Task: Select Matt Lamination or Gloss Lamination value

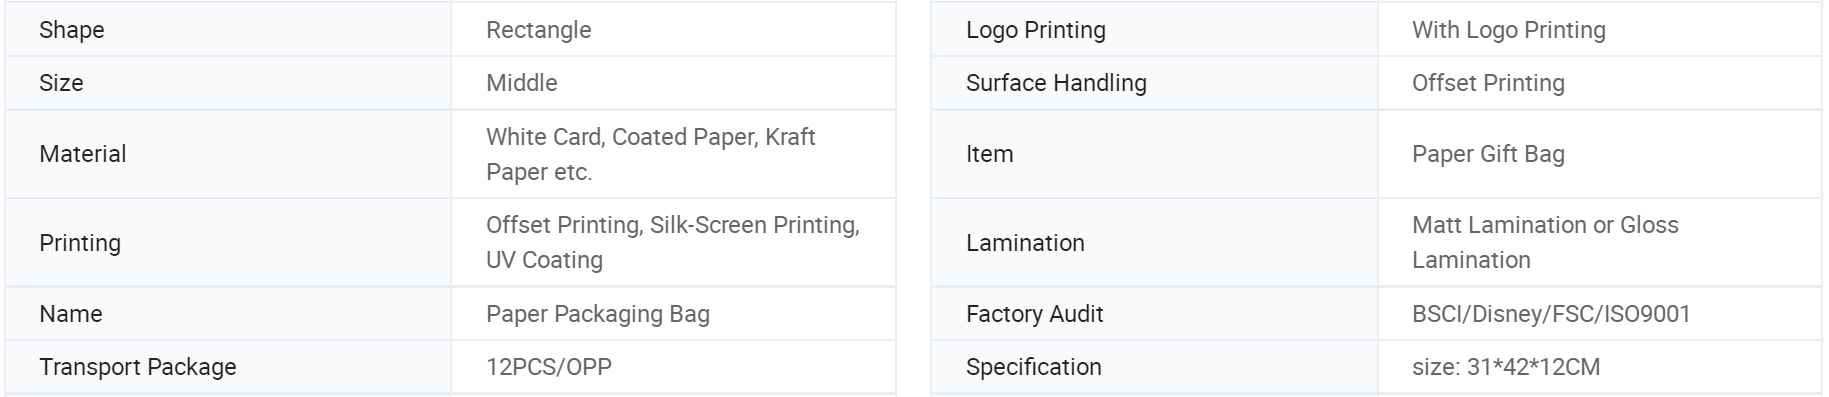Action: click(1545, 243)
